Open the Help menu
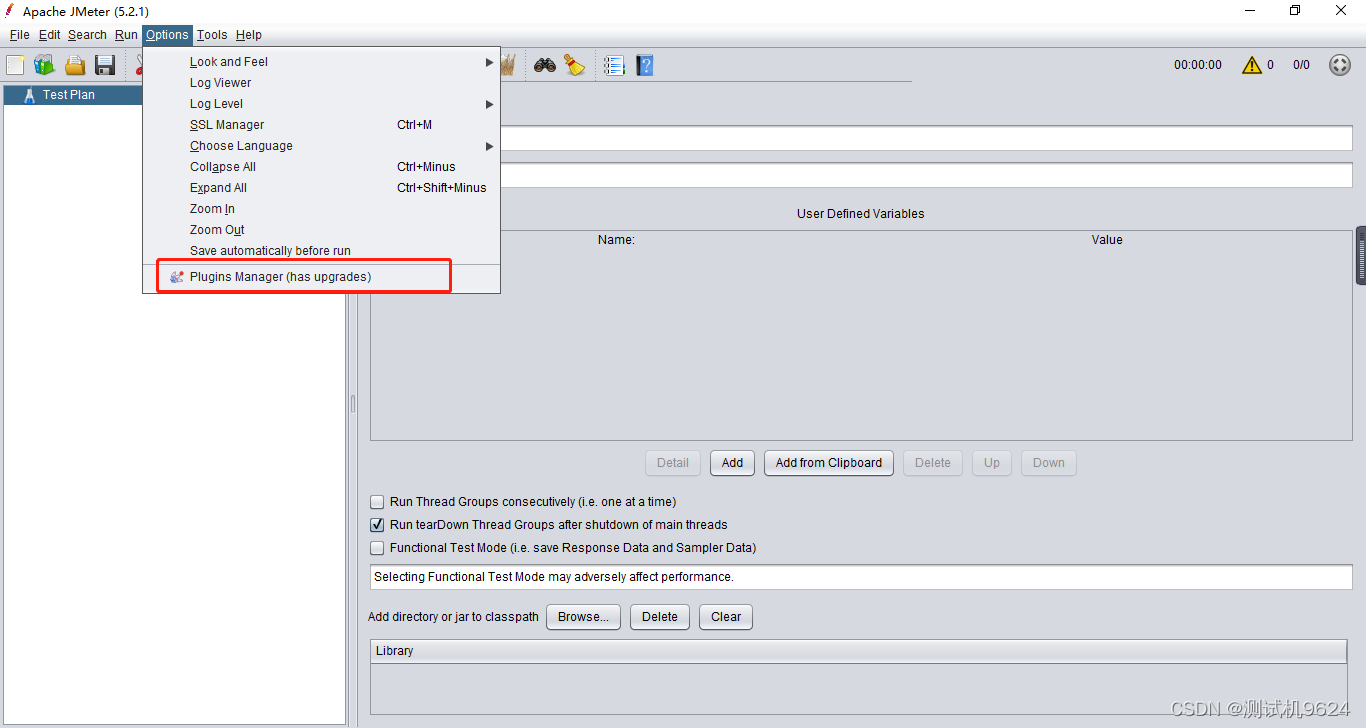Screen dimensions: 1366x728 coord(249,35)
